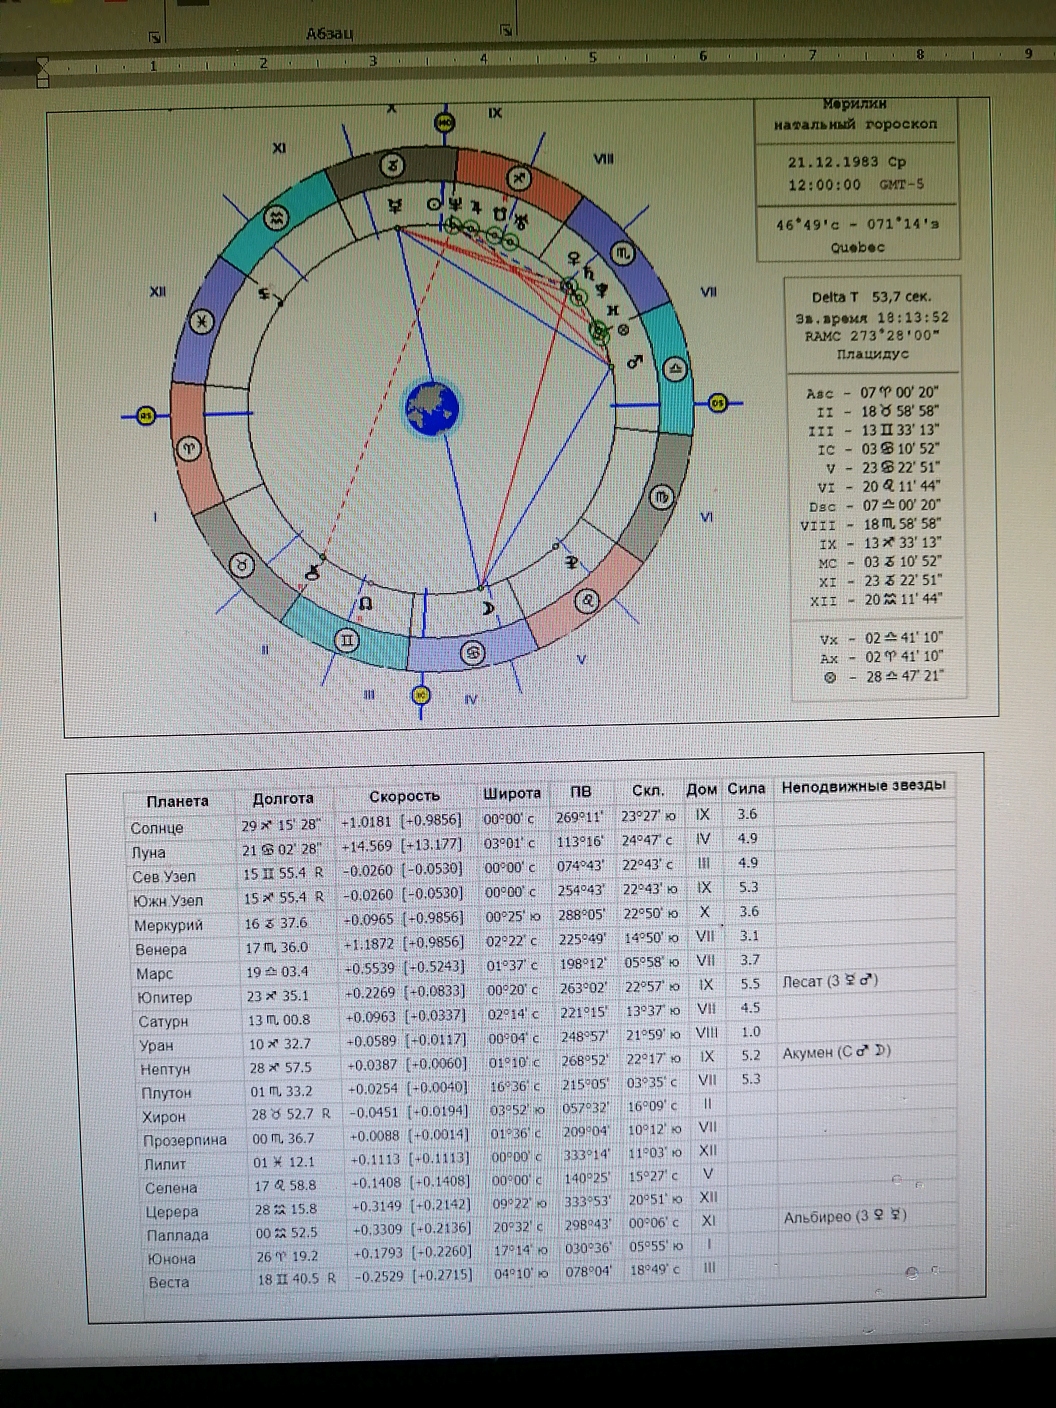Image resolution: width=1056 pixels, height=1408 pixels.
Task: Click the 'Юнона' row name
Action: point(171,1260)
